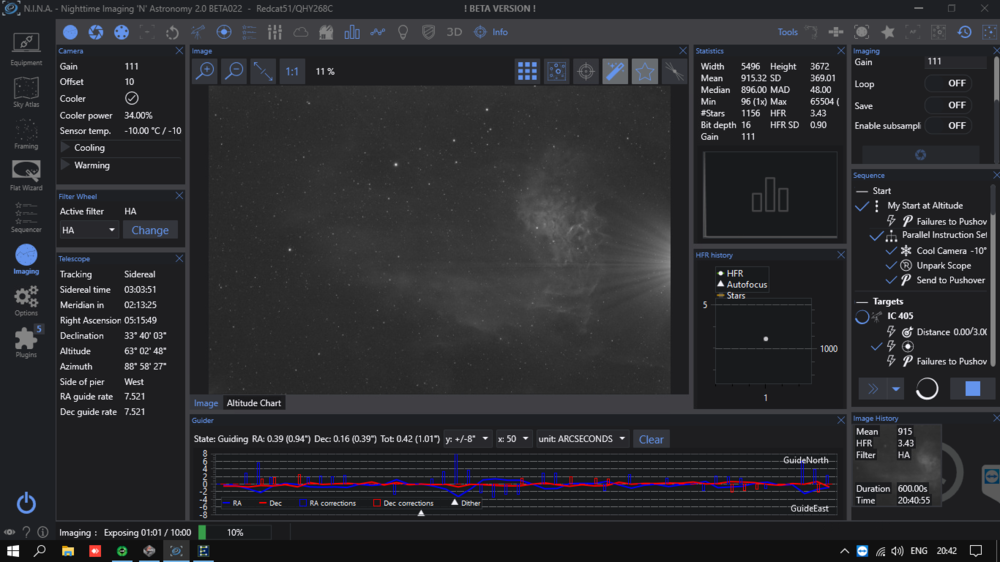Switch to the Altitude Chart tab

[x=254, y=403]
